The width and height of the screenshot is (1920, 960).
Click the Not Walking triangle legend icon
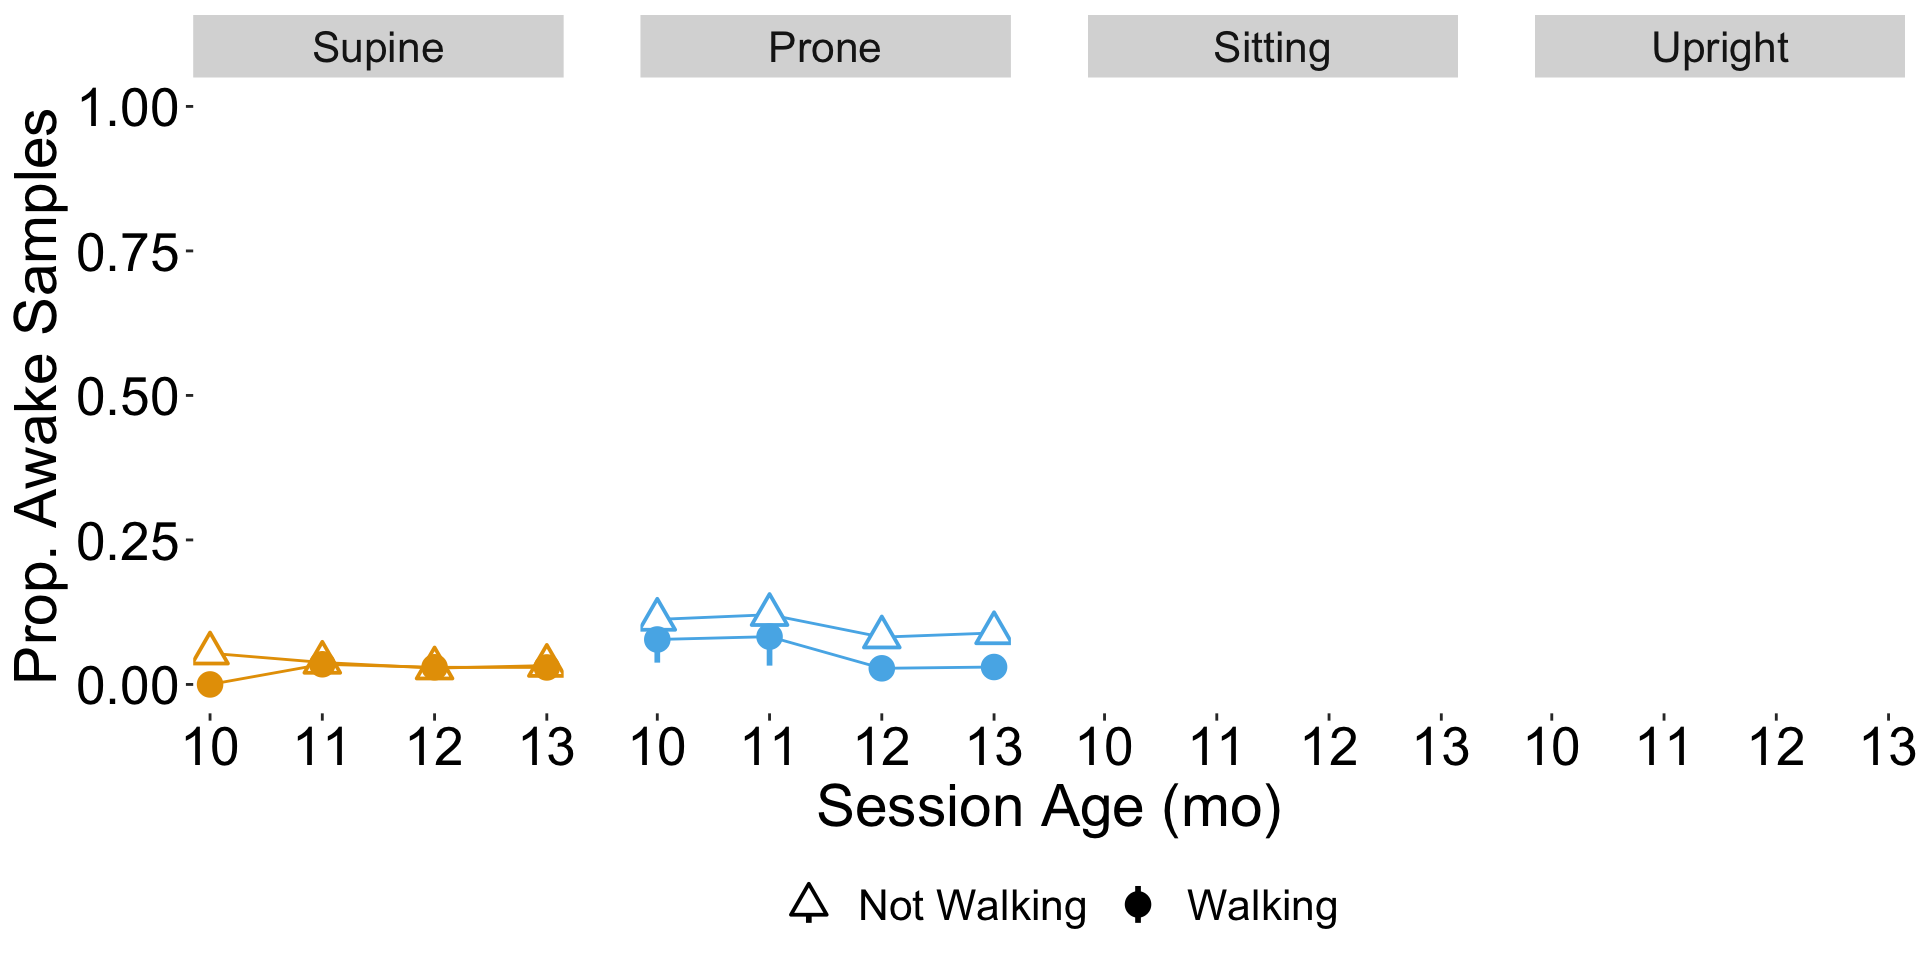tap(809, 903)
